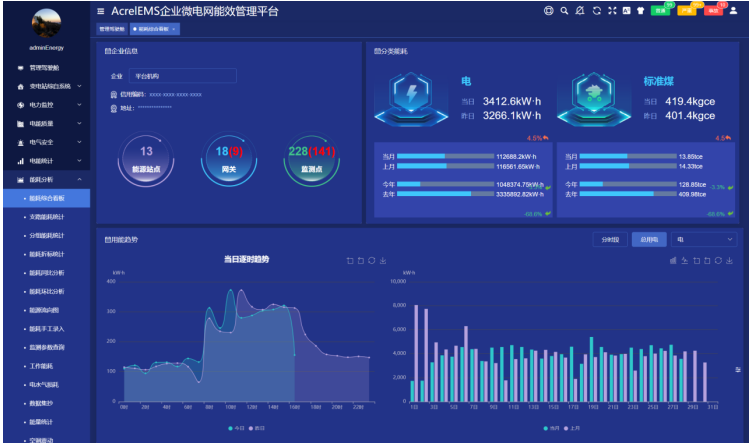Switch to the 管理驾驶舱 page tab
This screenshot has height=447, width=754.
click(x=112, y=29)
